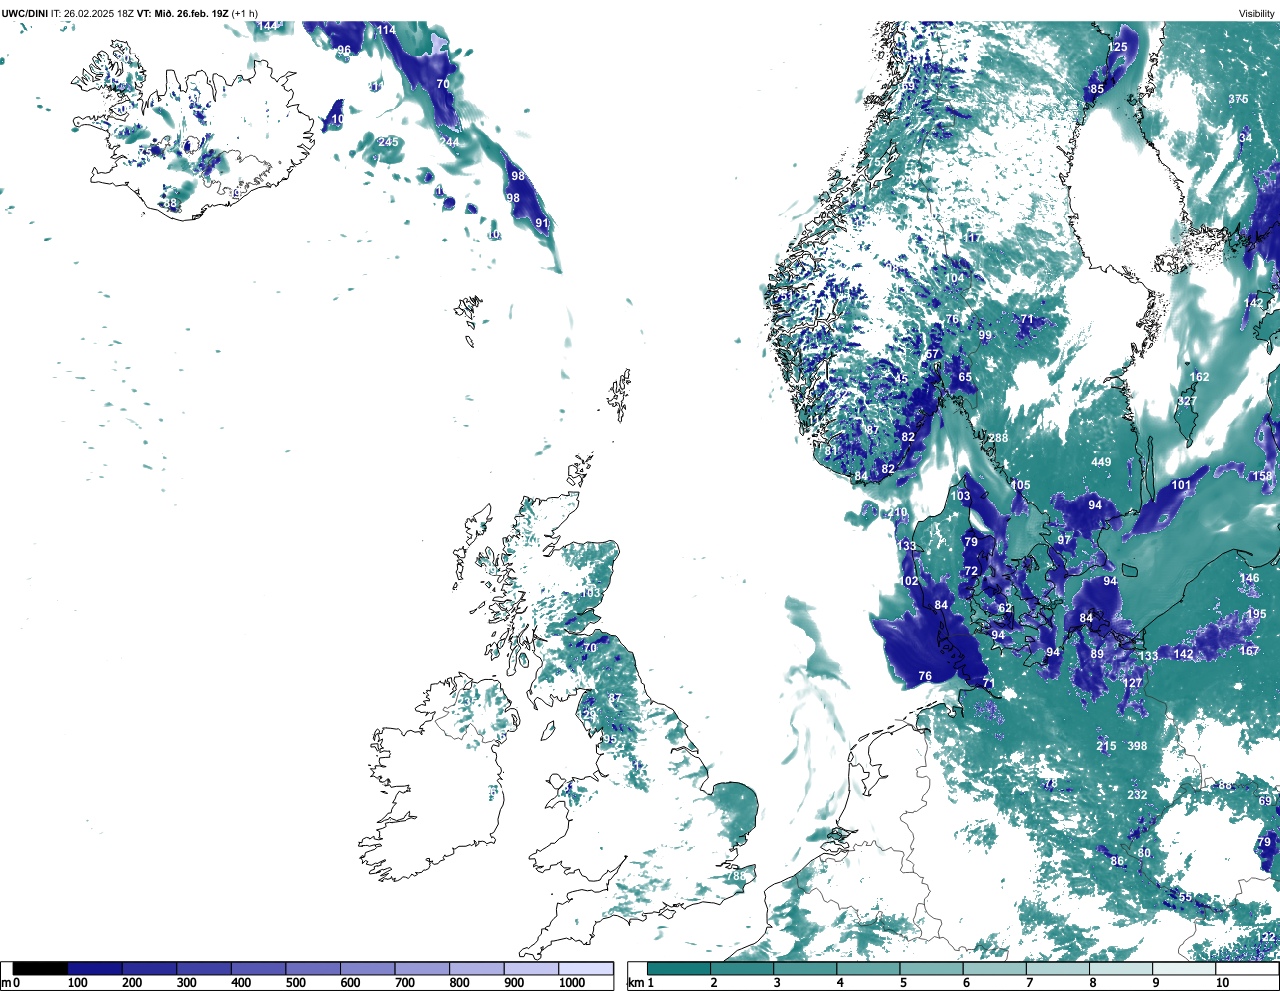Viewport: 1280px width, 991px height.
Task: Click the '788' value near the Thames estuary
Action: click(736, 876)
